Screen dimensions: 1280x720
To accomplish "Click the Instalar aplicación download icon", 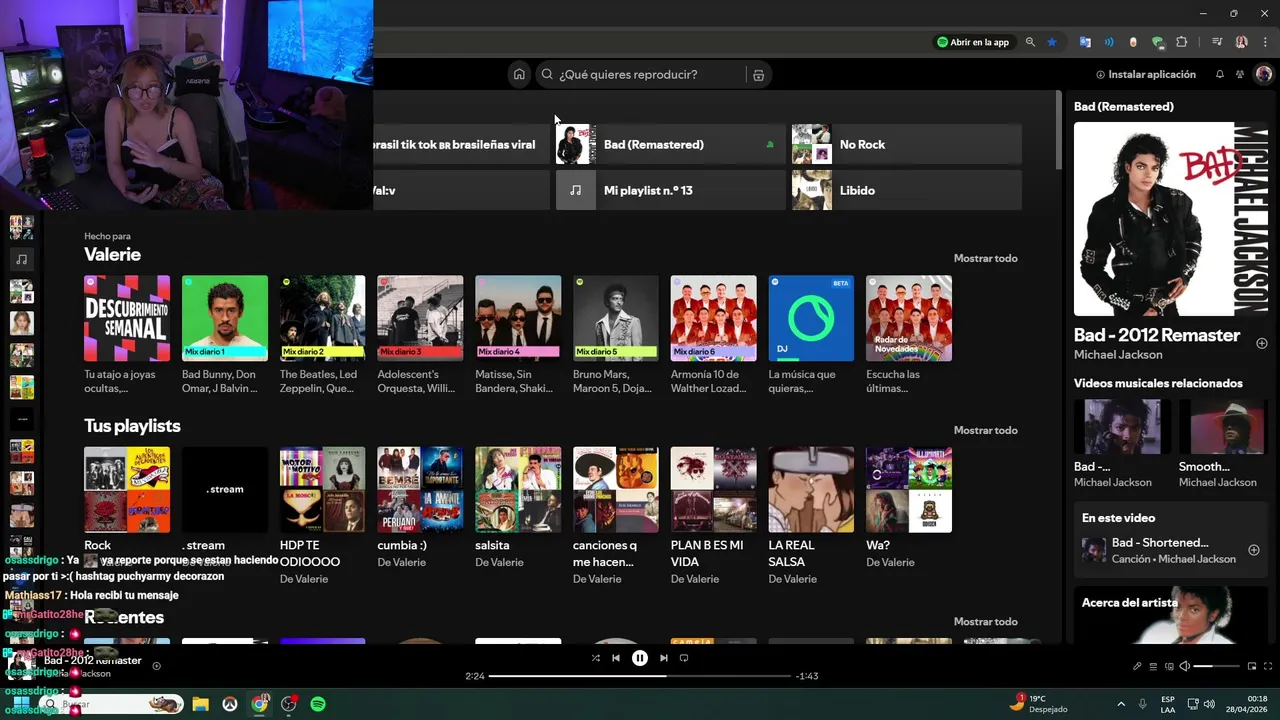I will 1101,74.
